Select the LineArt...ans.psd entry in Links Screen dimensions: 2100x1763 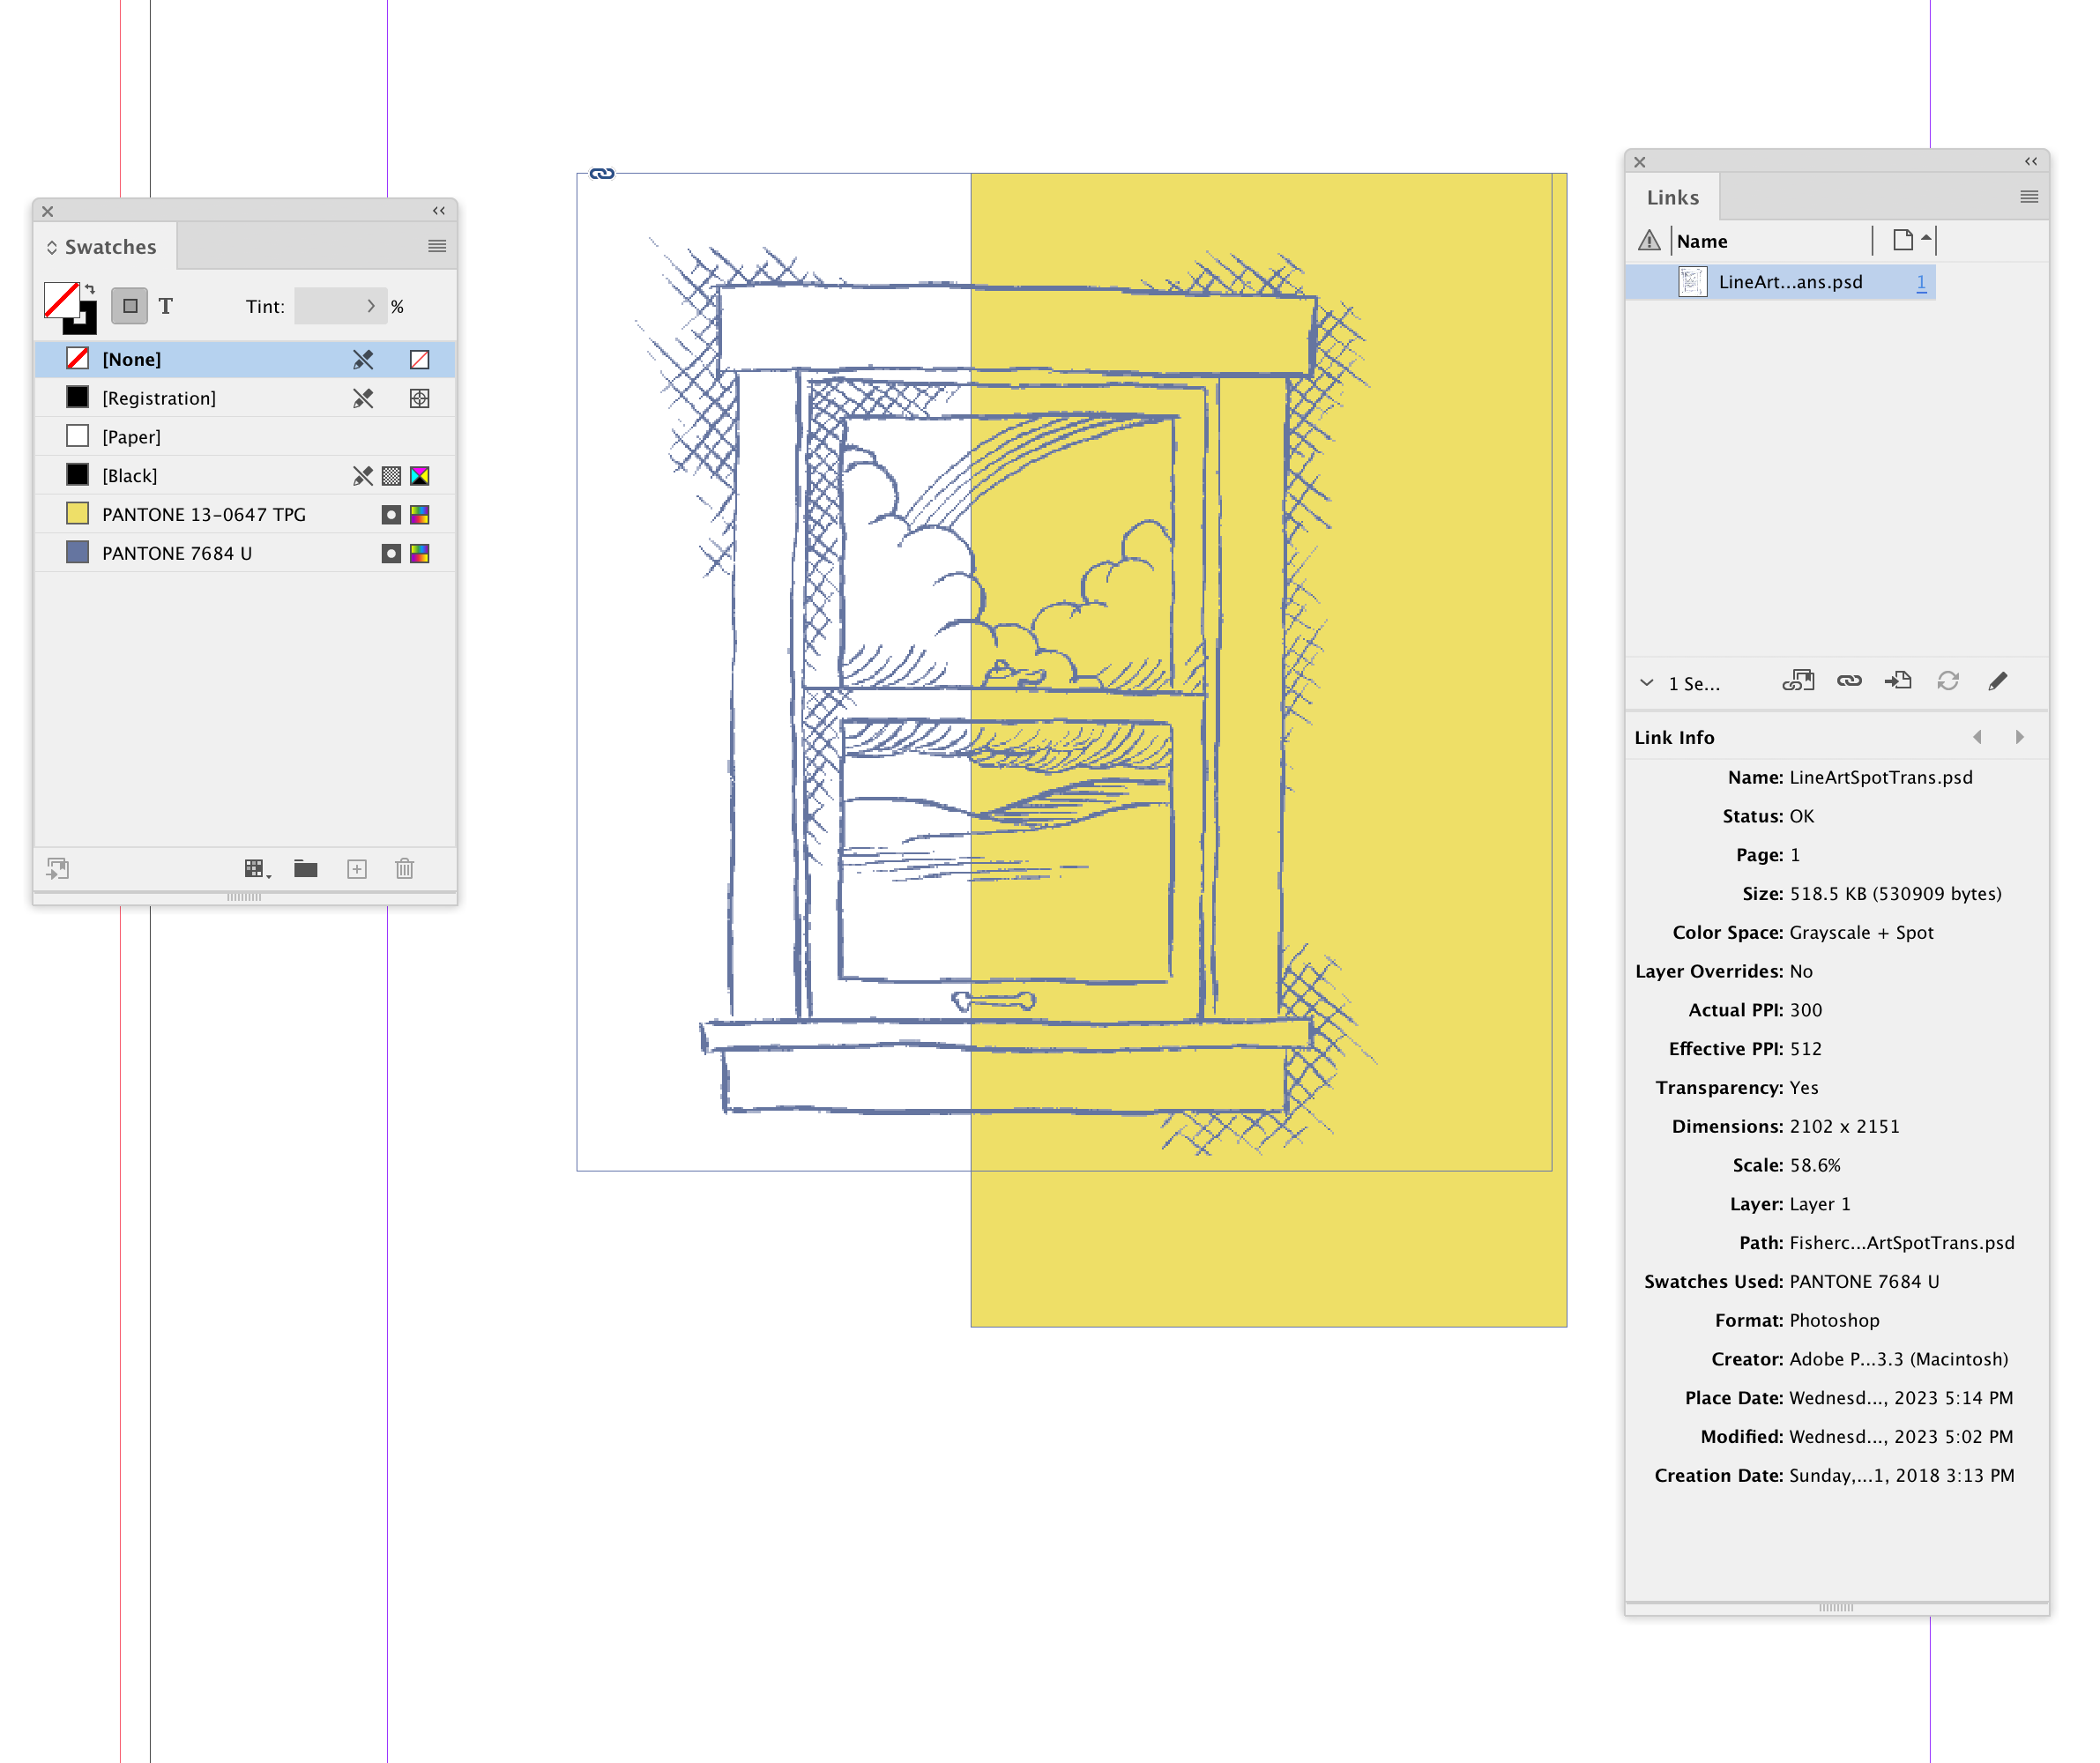(1790, 282)
